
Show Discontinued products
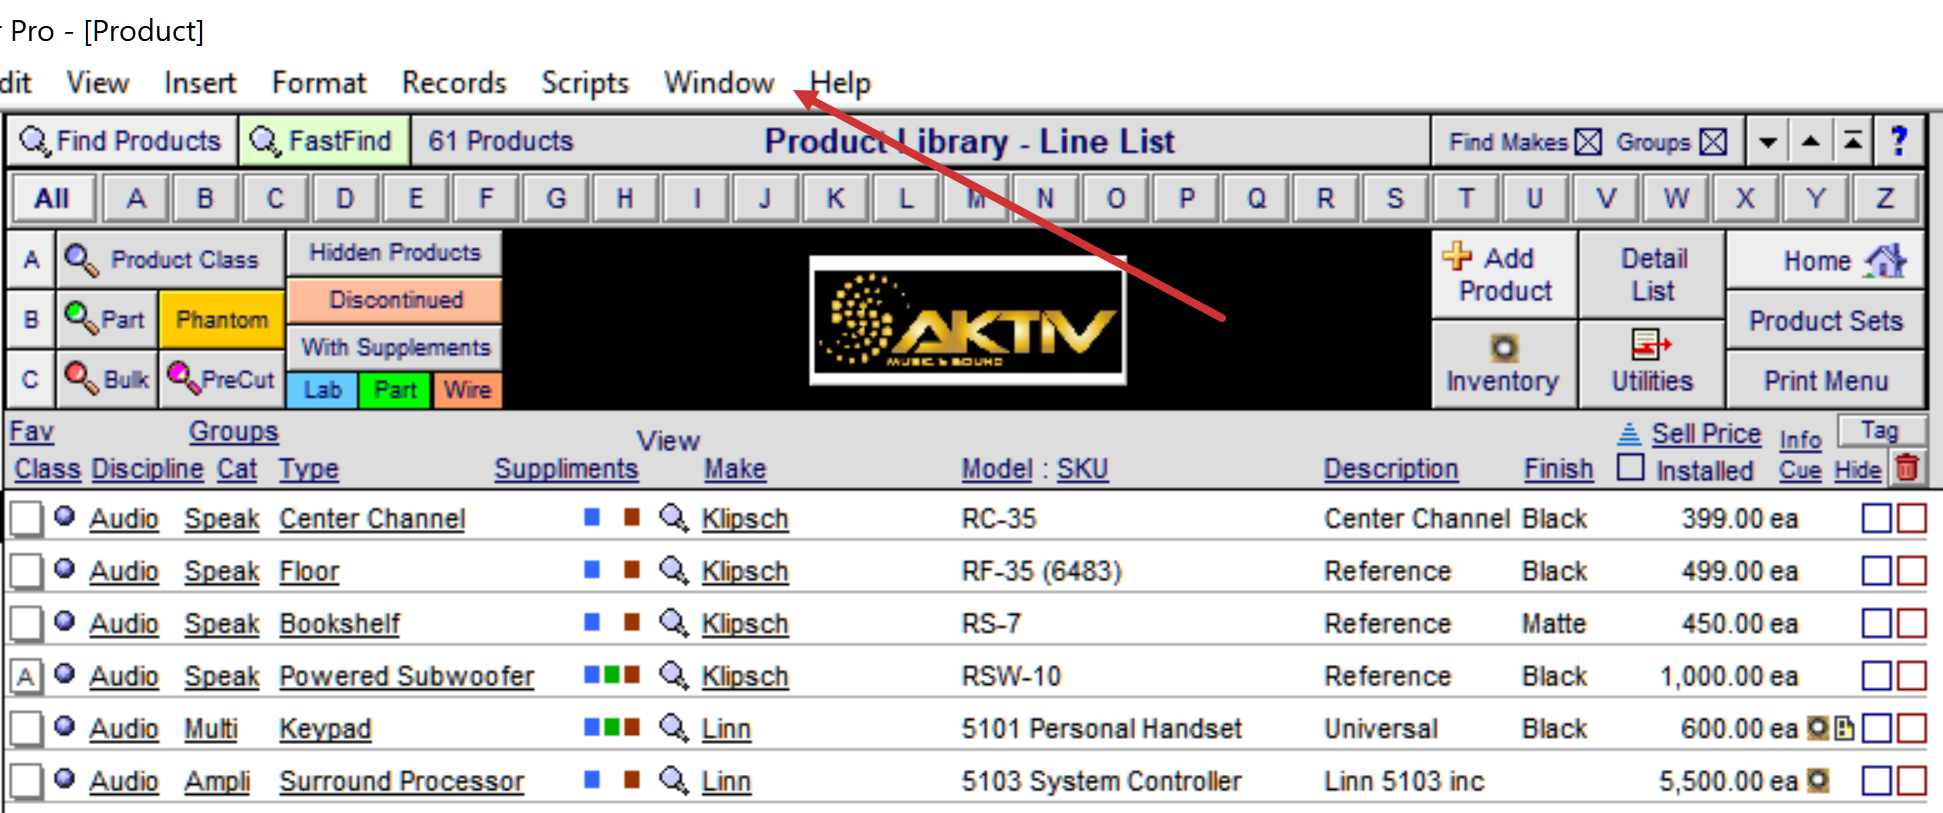tap(394, 299)
